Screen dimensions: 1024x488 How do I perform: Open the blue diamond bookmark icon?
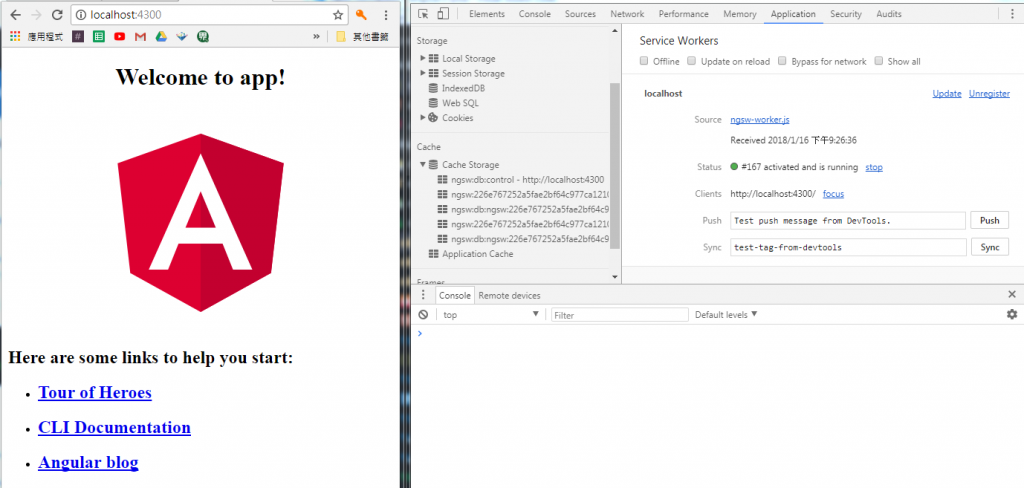click(182, 37)
